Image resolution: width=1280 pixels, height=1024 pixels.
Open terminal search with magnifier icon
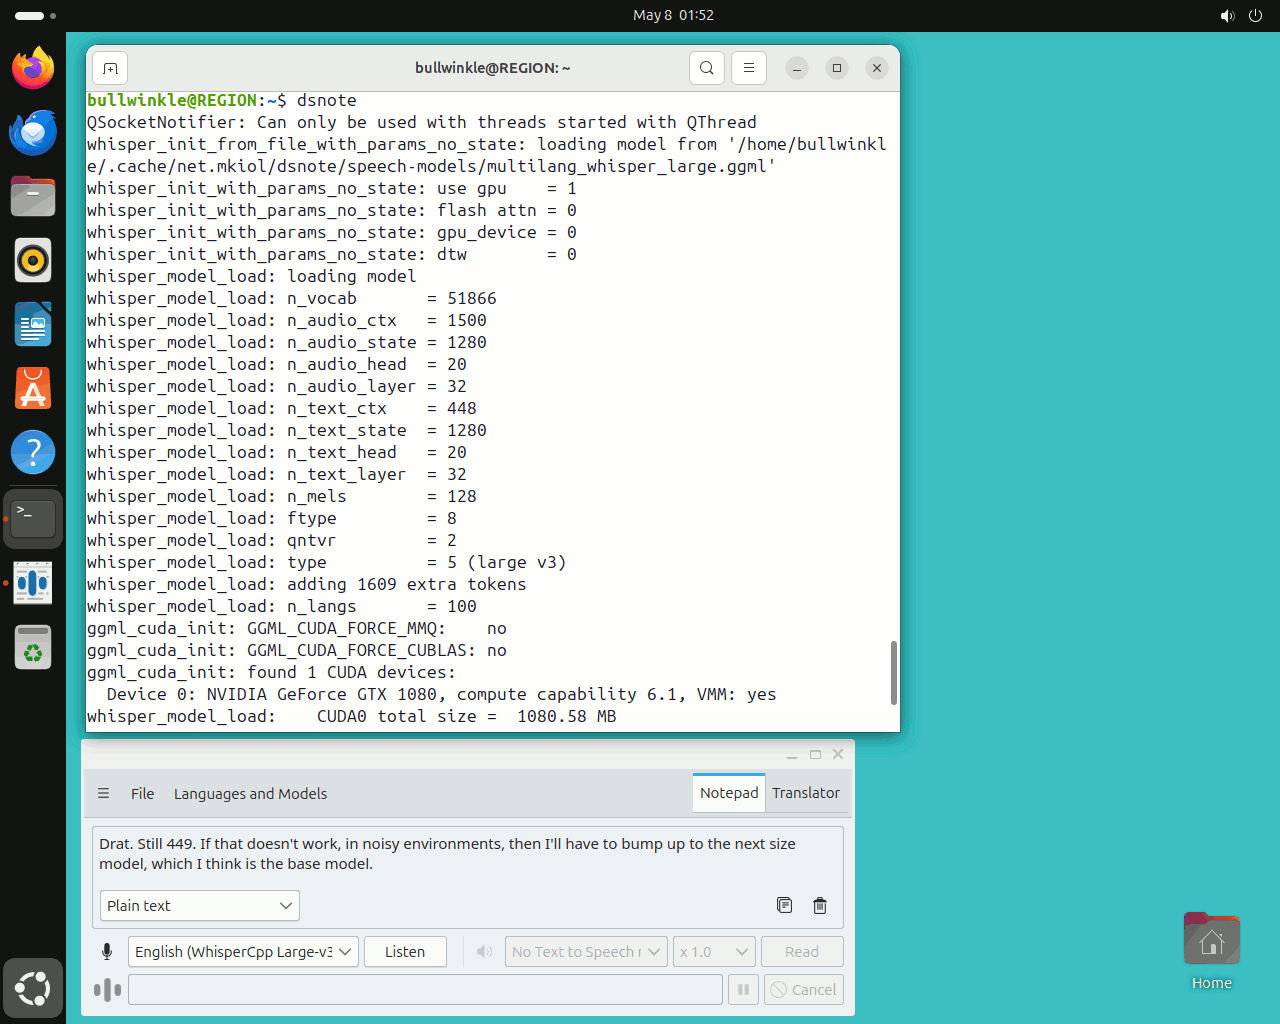707,68
